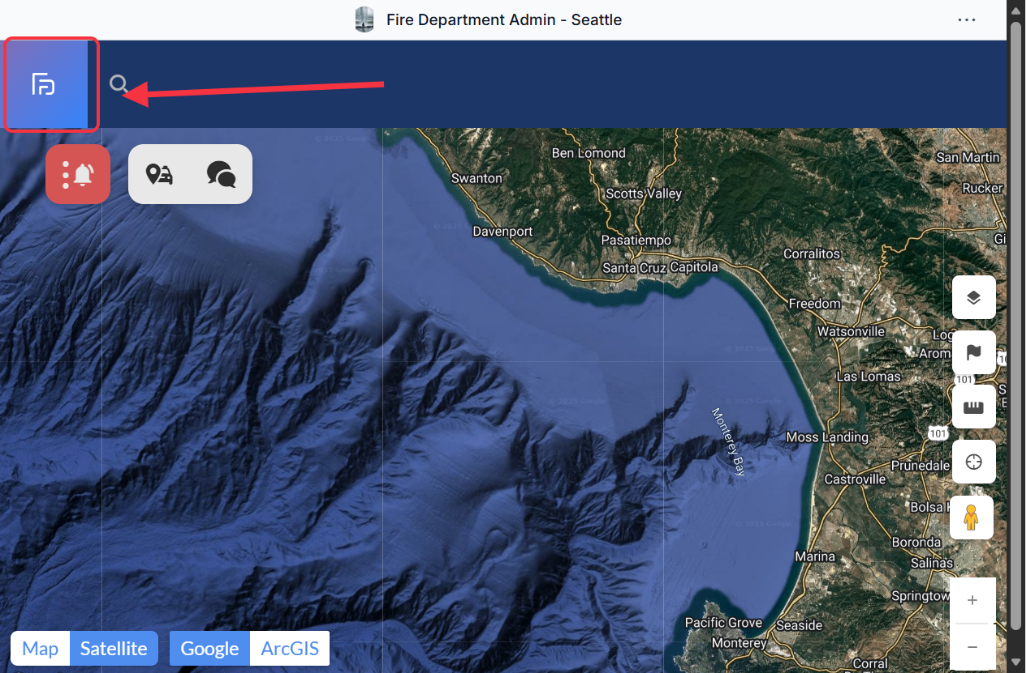The width and height of the screenshot is (1026, 673).
Task: Click the app logo button at top-left
Action: 44,85
